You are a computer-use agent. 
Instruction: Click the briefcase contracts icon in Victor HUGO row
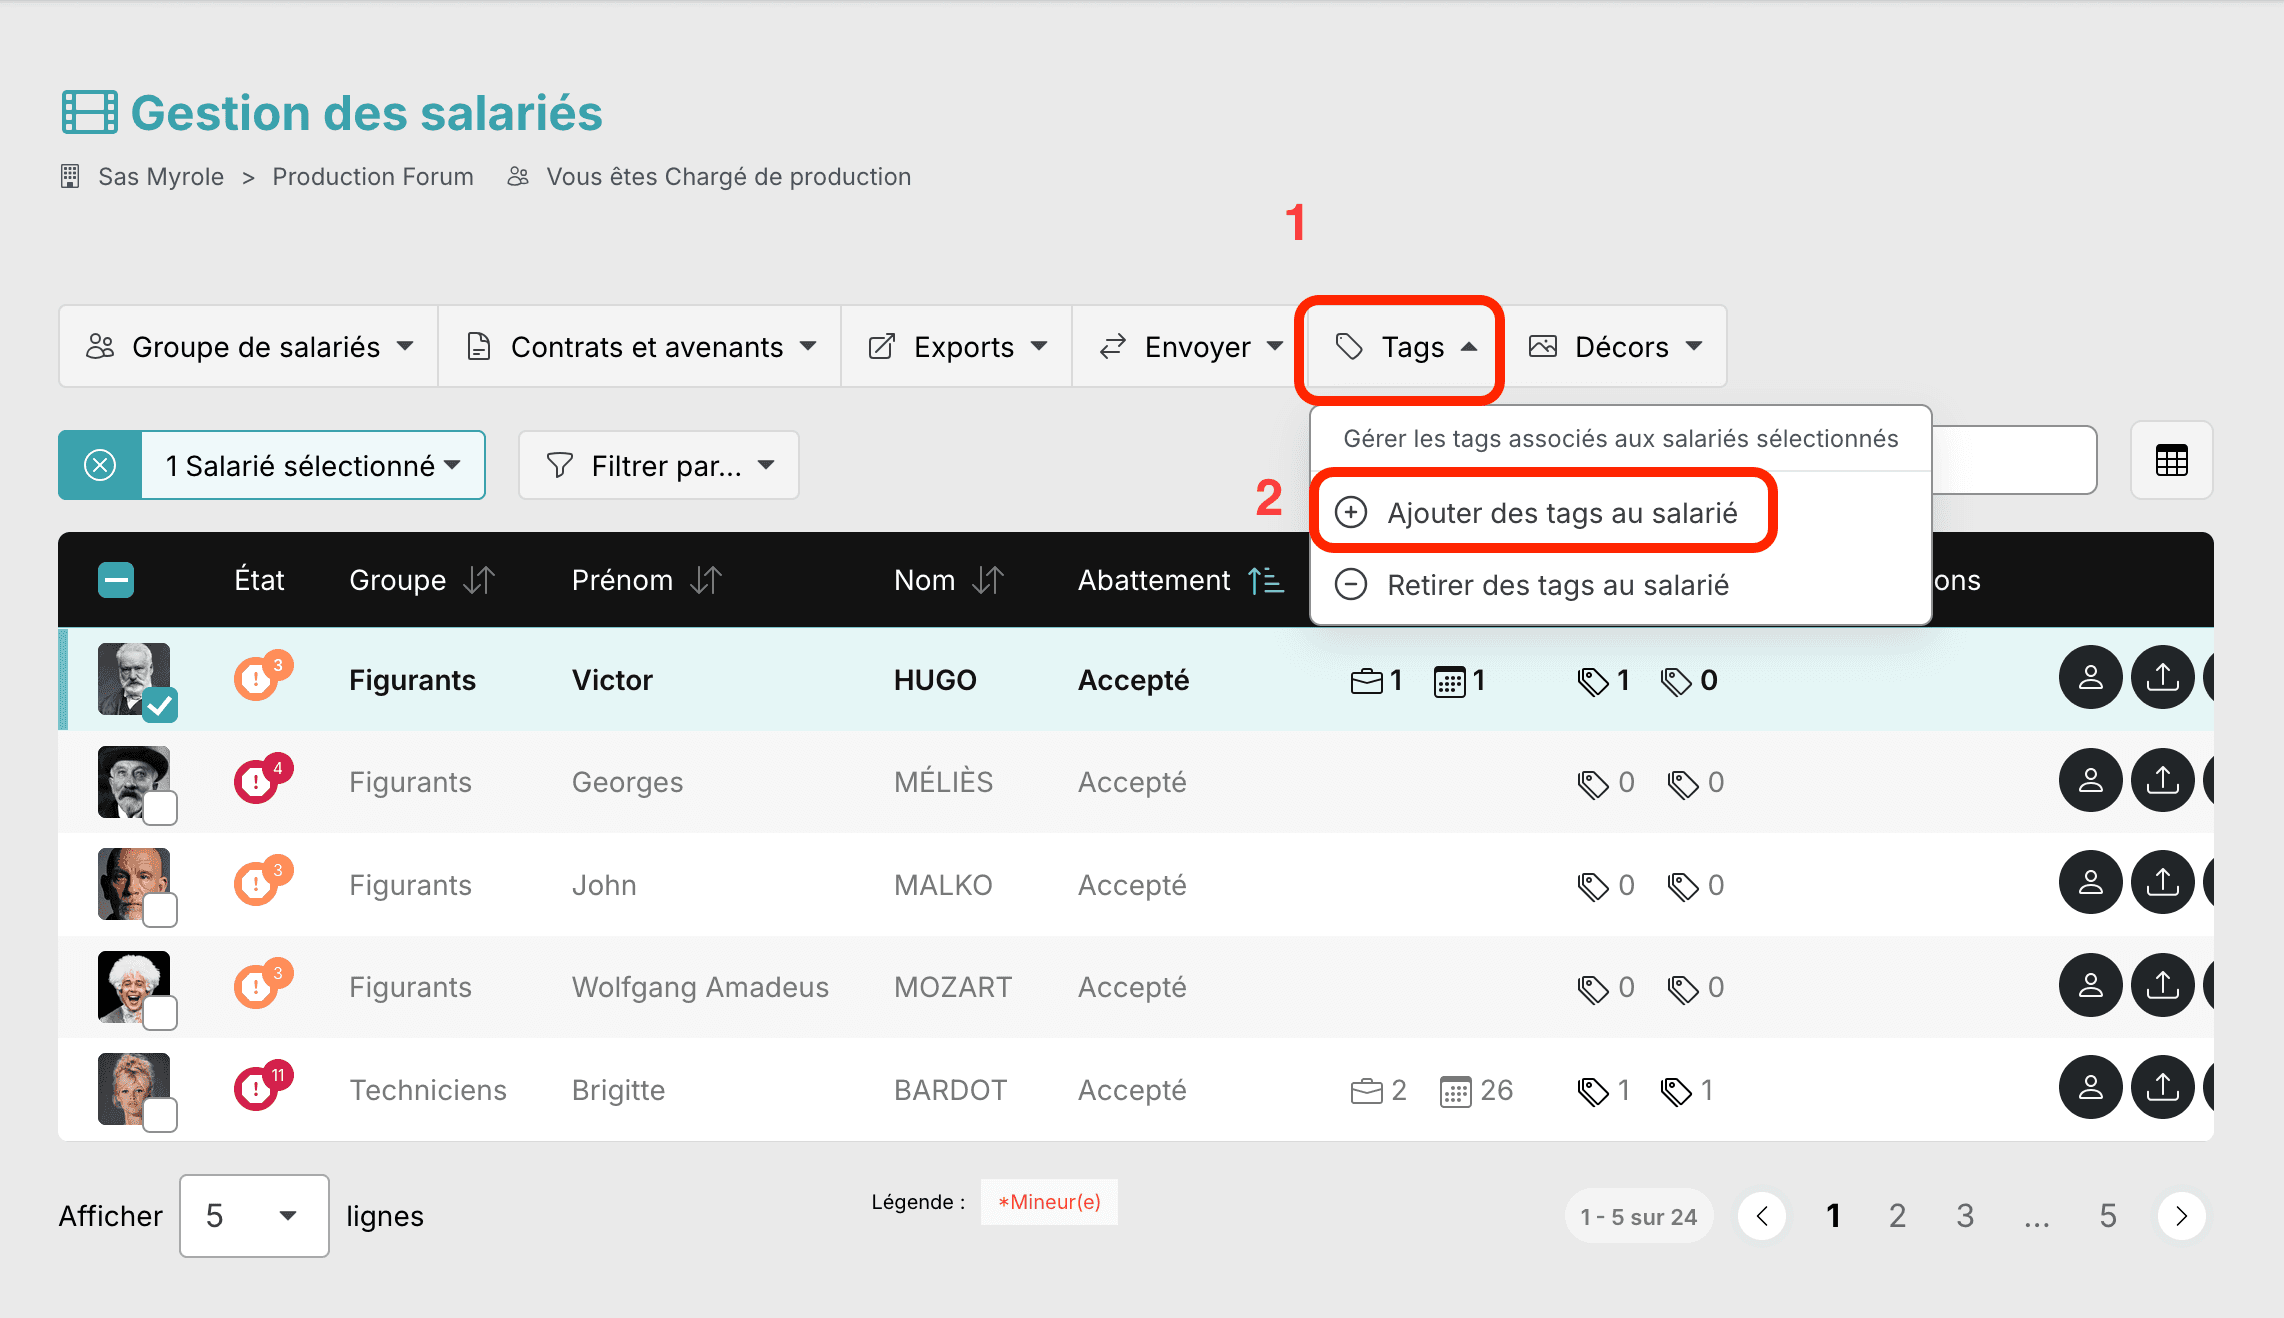[x=1366, y=681]
